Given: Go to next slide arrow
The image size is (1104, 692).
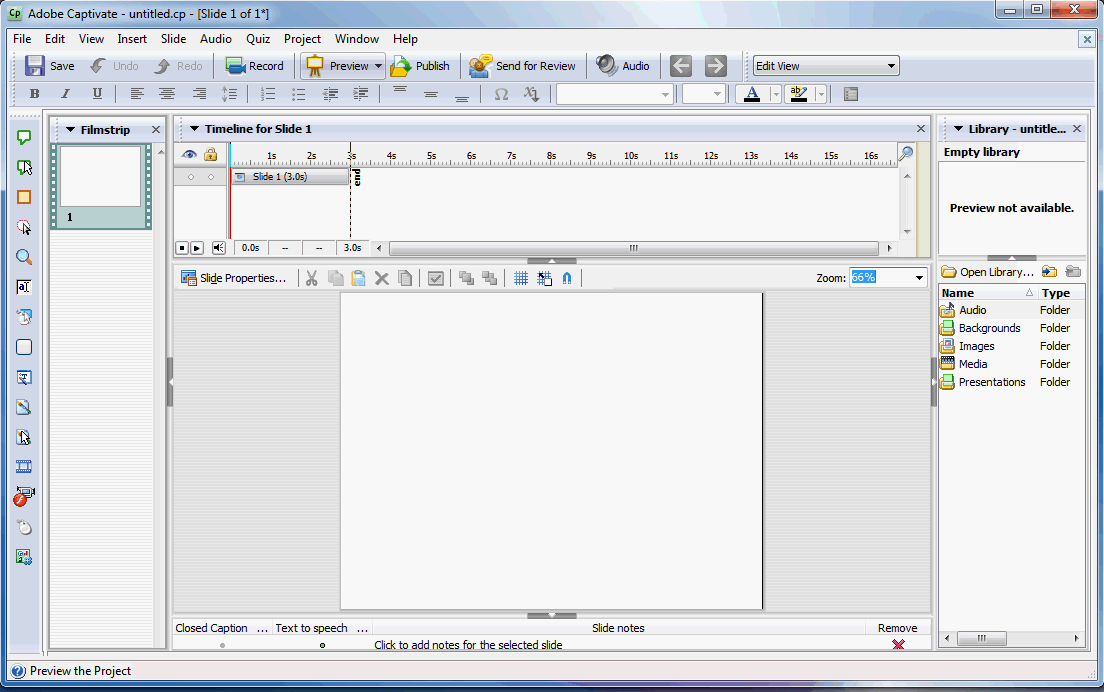Looking at the screenshot, I should (715, 66).
